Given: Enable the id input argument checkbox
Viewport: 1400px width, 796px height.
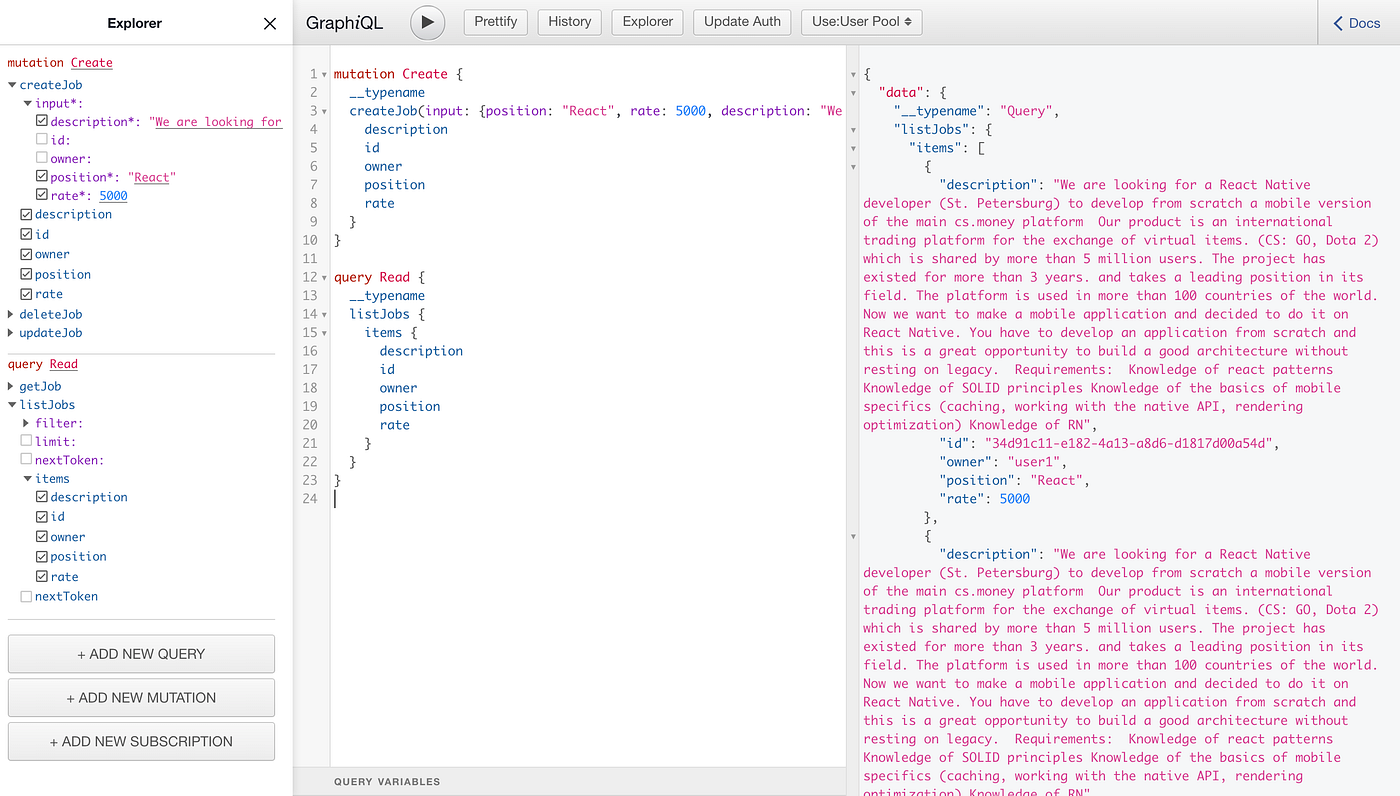Looking at the screenshot, I should pos(42,140).
